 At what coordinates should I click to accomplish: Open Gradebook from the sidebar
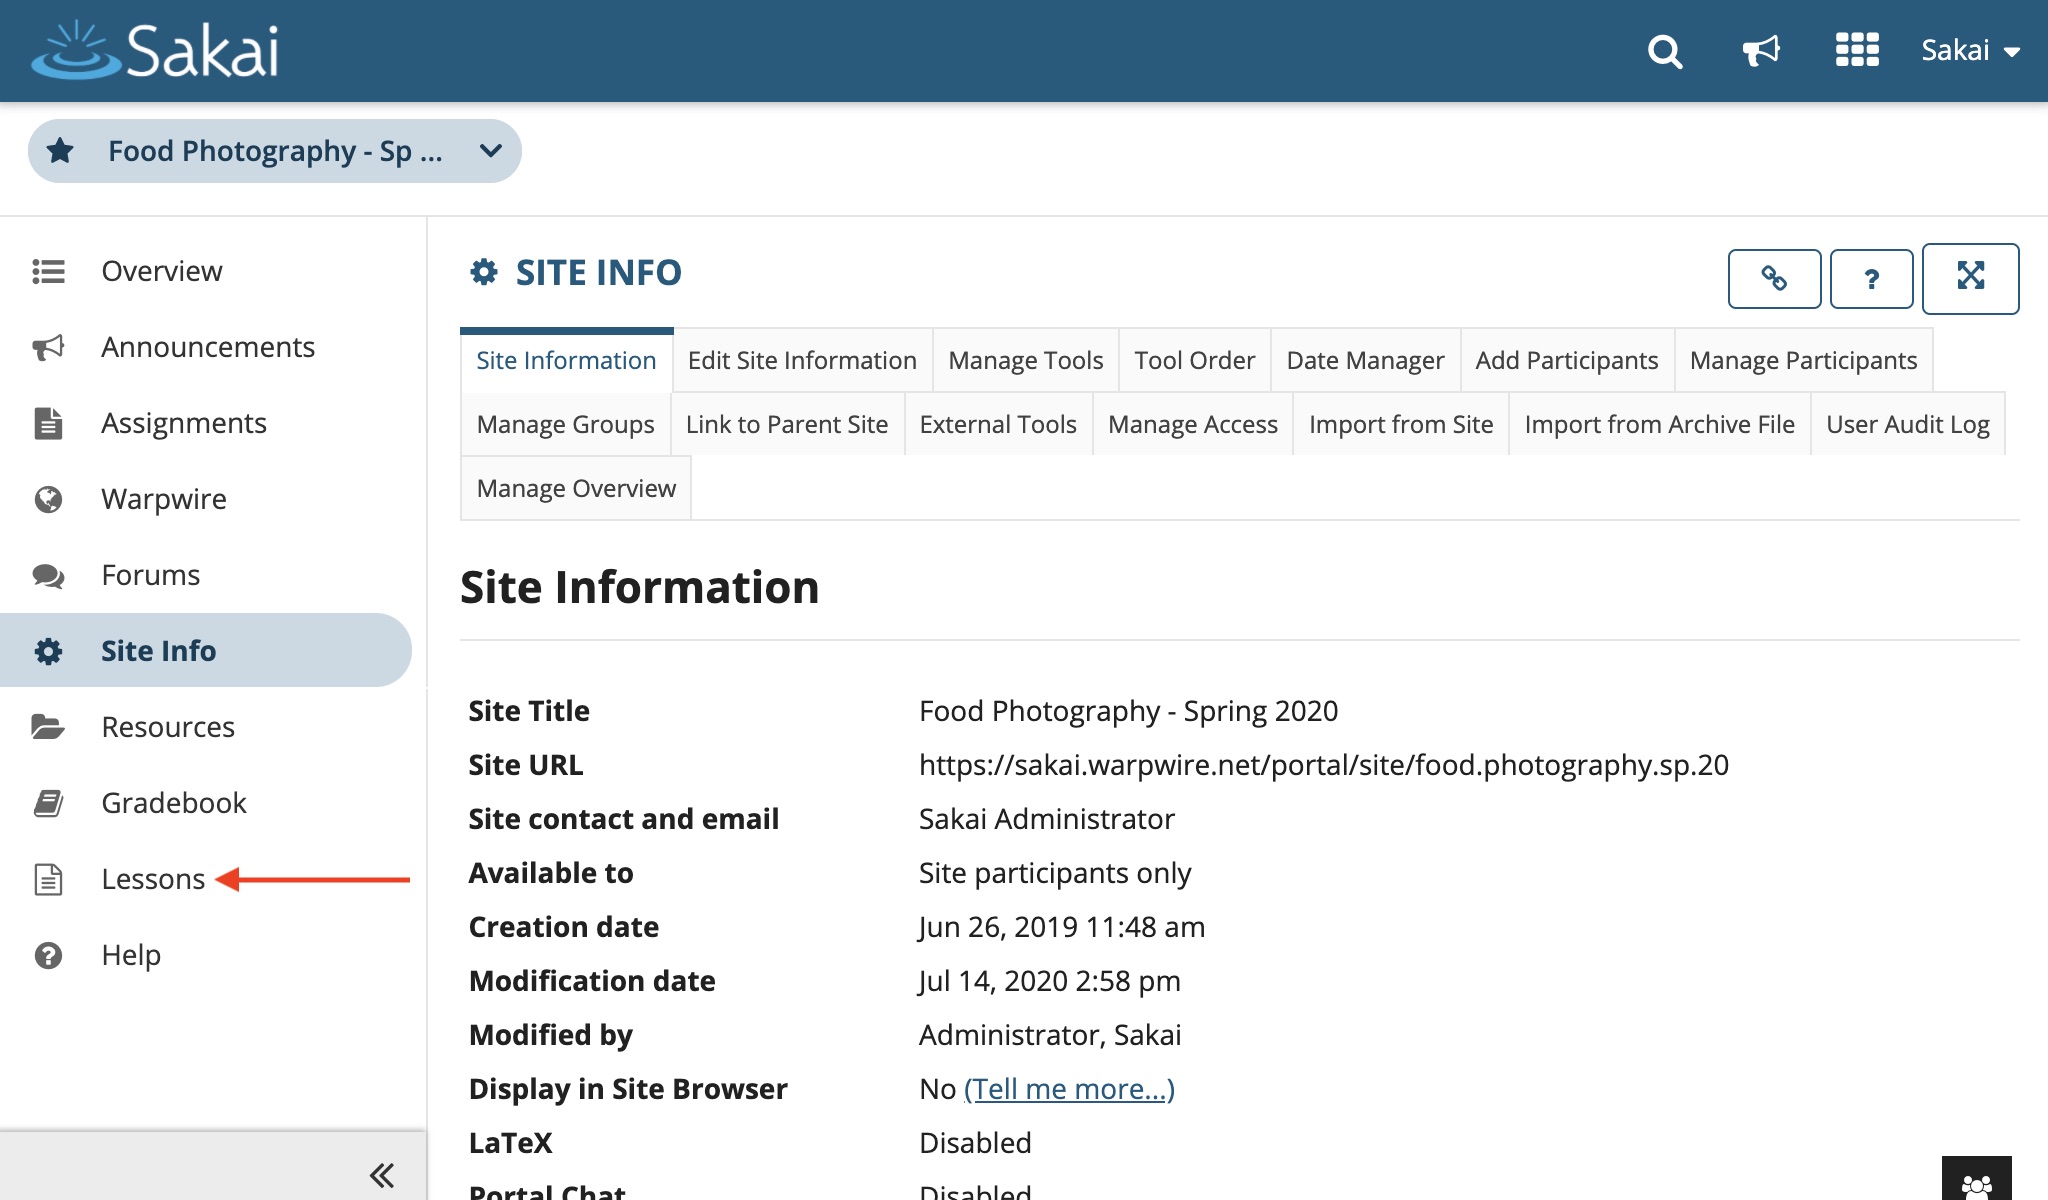tap(173, 803)
